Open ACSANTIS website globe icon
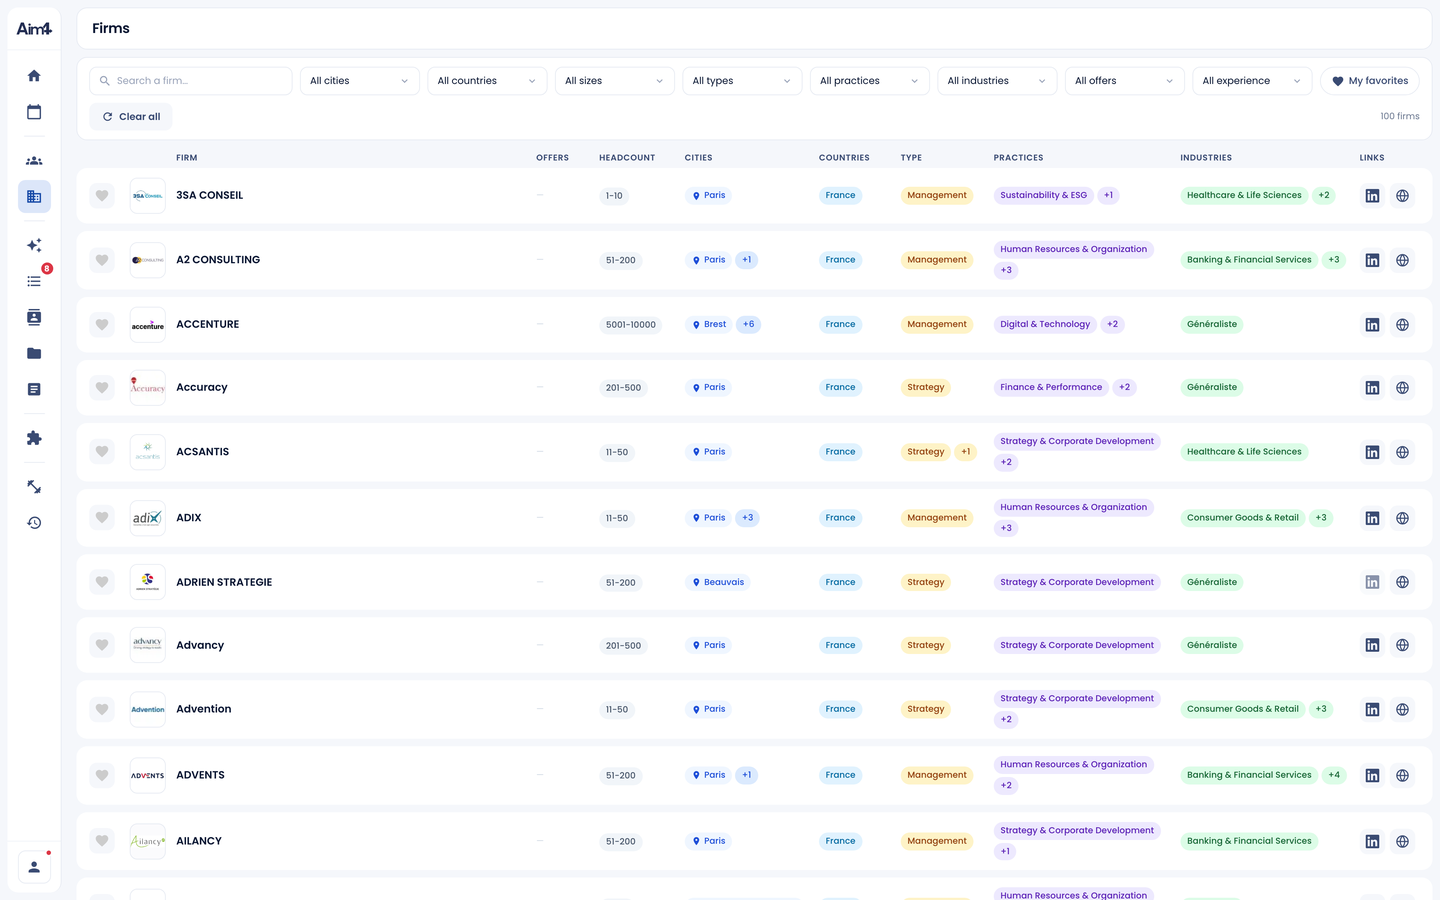This screenshot has width=1440, height=900. [x=1402, y=452]
